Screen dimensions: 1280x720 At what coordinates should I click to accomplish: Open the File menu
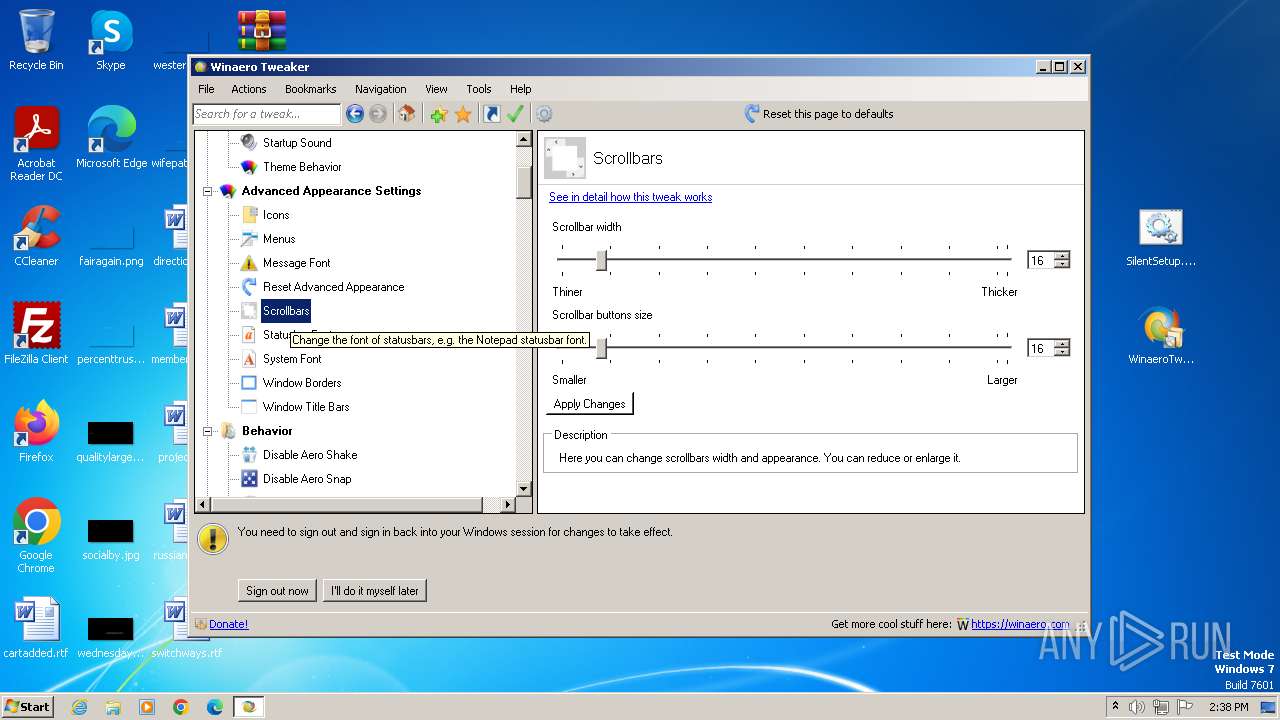point(206,89)
